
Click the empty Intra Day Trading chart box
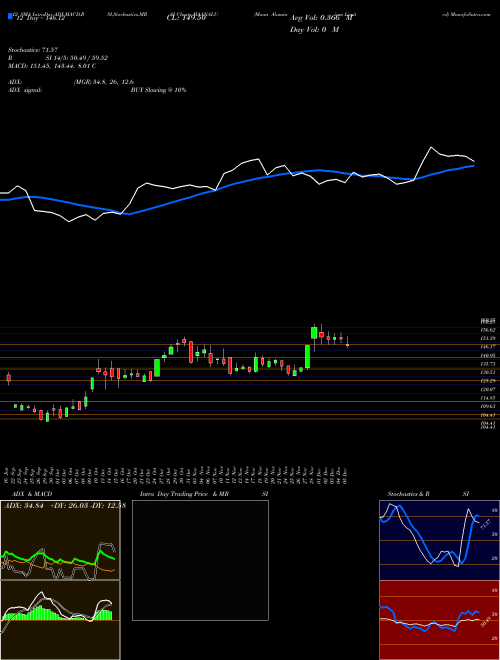click(x=200, y=560)
